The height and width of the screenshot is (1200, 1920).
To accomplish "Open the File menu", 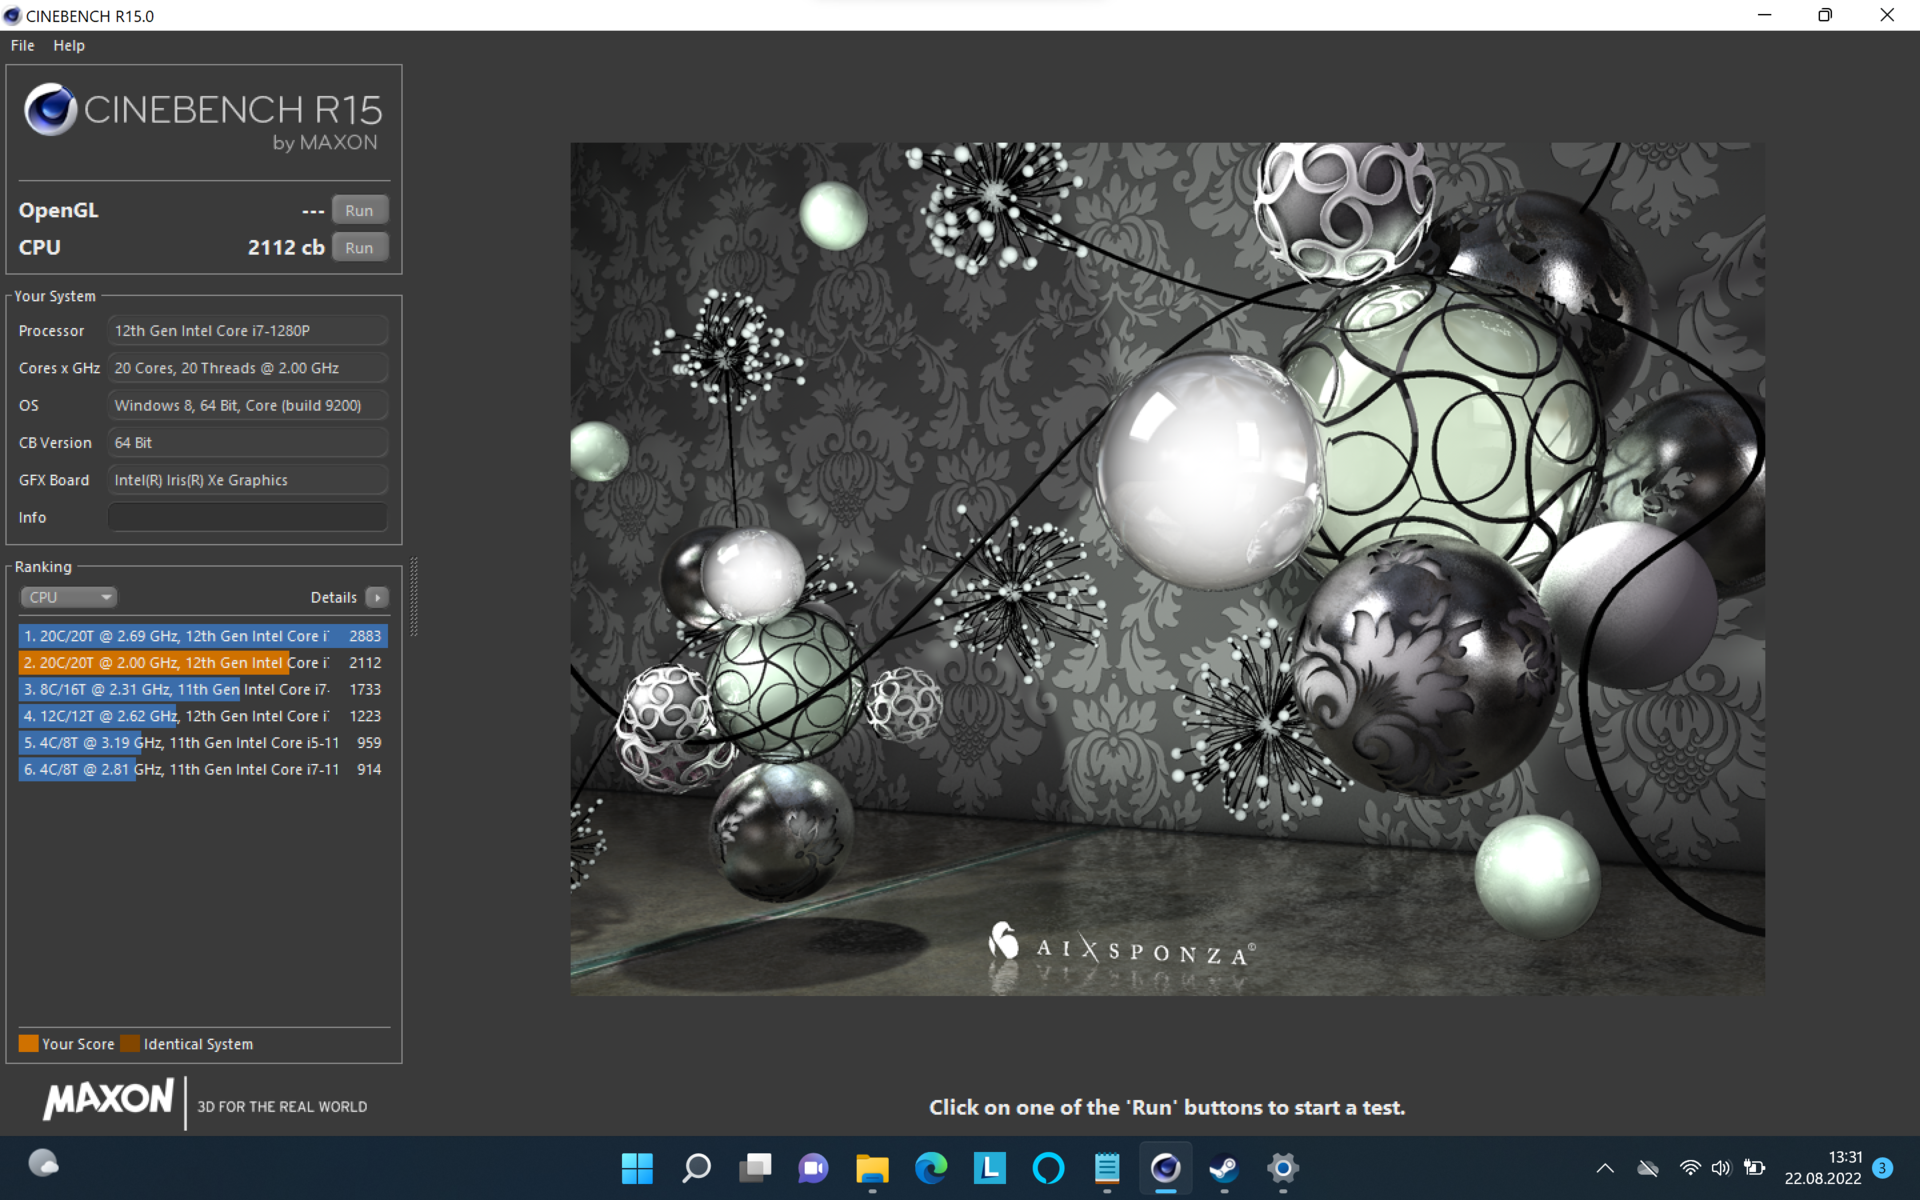I will coord(22,45).
